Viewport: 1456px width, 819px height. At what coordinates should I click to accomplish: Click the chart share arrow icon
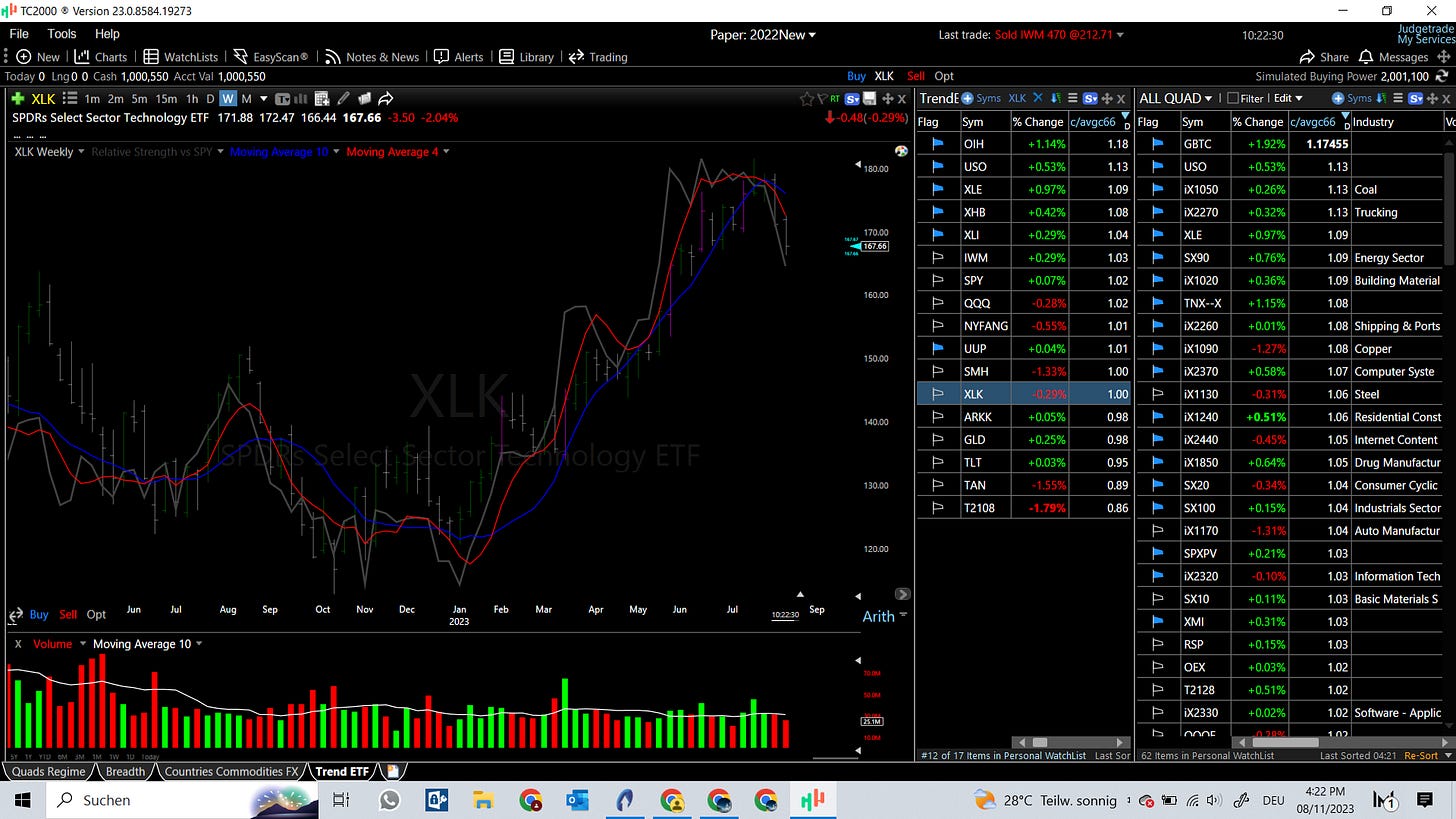pyautogui.click(x=385, y=98)
